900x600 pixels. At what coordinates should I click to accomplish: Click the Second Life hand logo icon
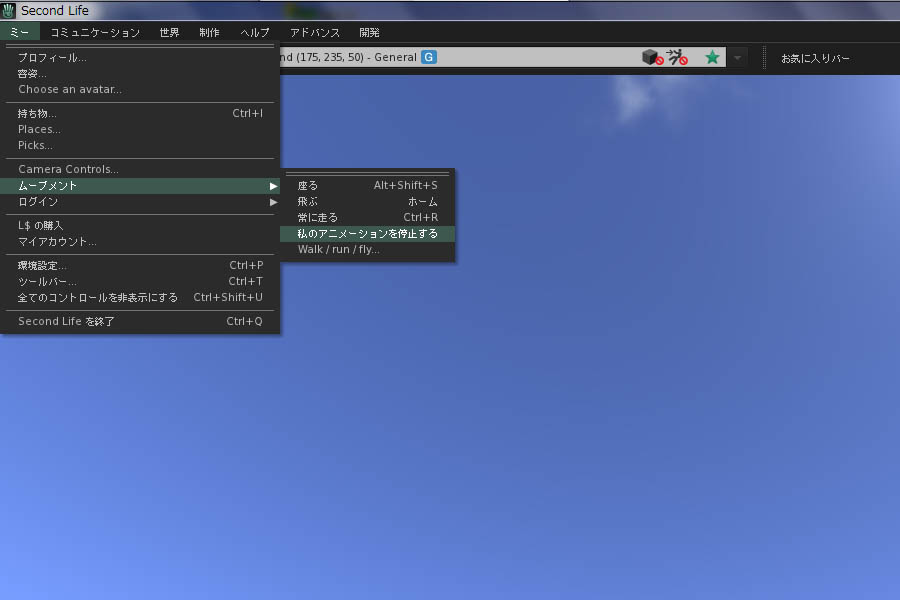(x=9, y=10)
